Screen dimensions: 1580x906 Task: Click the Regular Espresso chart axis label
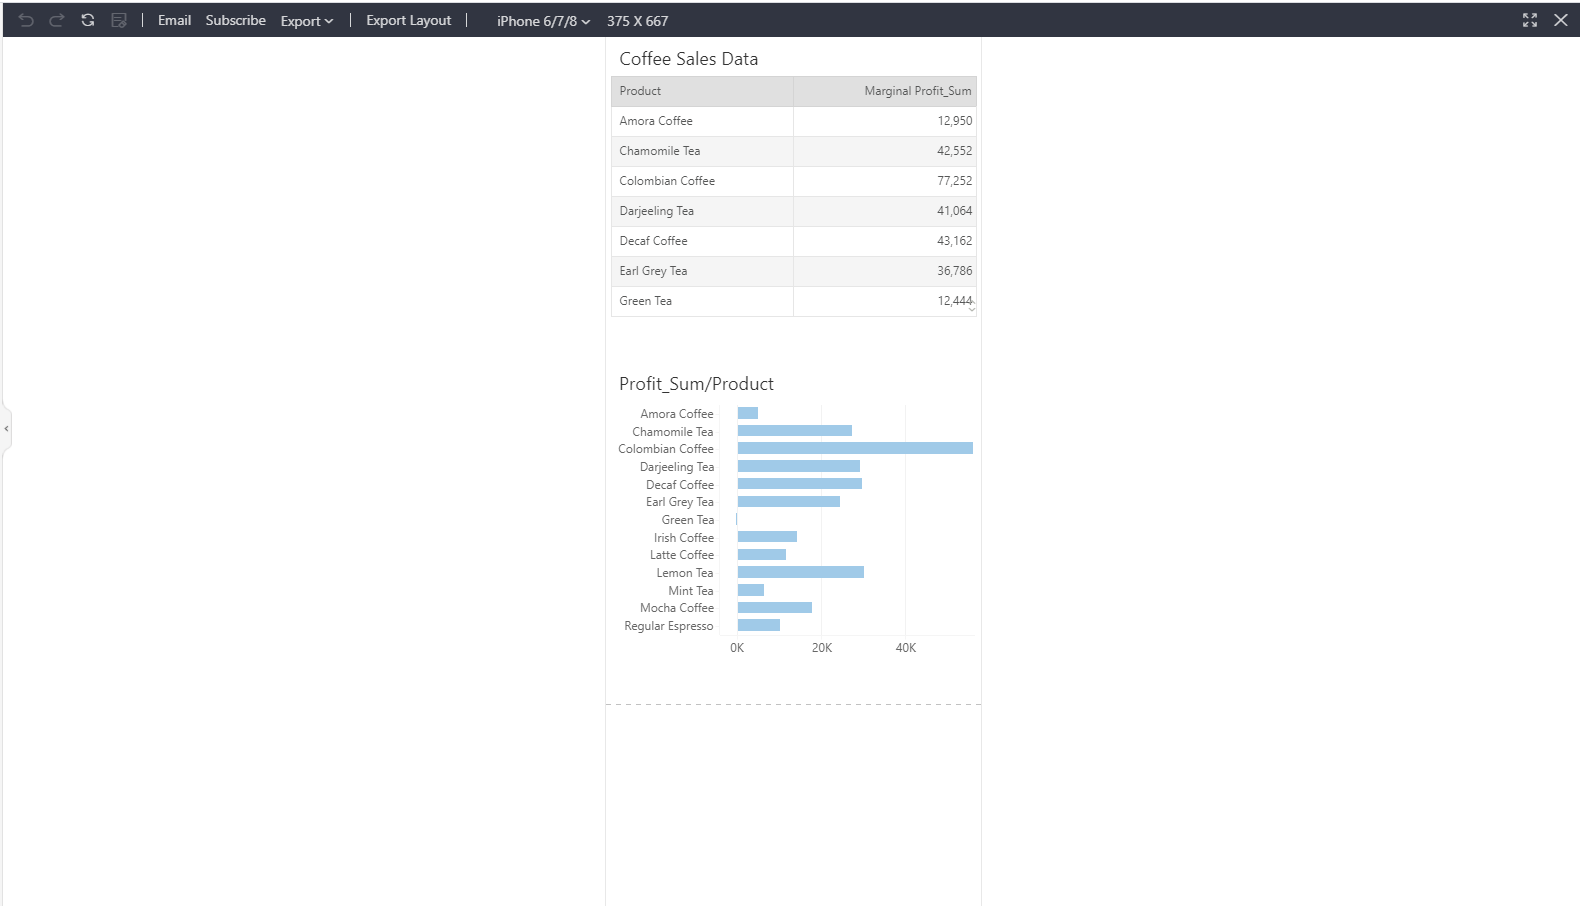(x=669, y=626)
